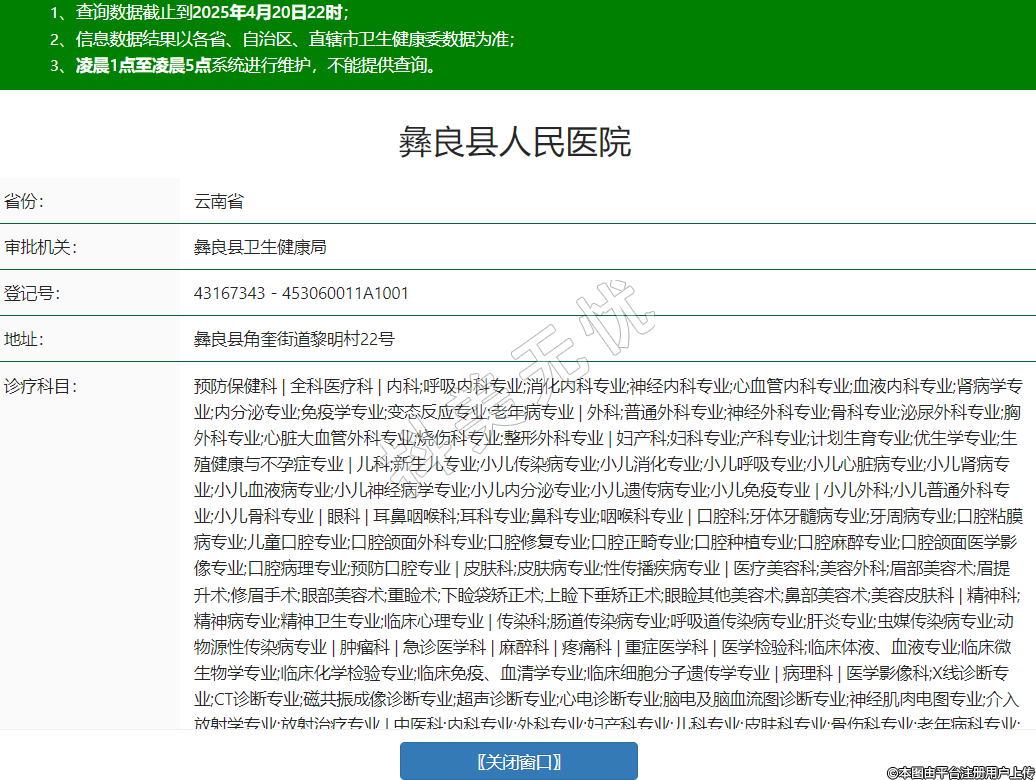Select registration number 43167343 - 453060011A1001
Image resolution: width=1036 pixels, height=780 pixels.
point(301,293)
